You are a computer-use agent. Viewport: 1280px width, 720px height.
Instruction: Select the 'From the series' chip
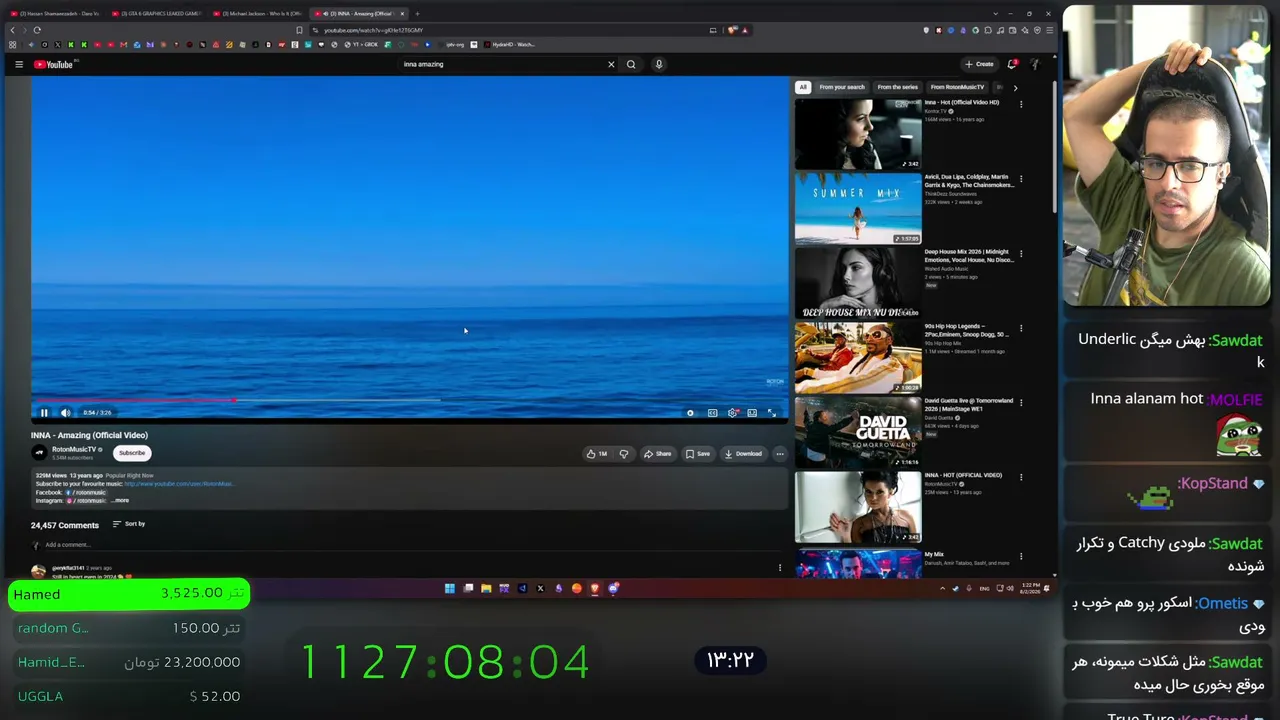897,87
